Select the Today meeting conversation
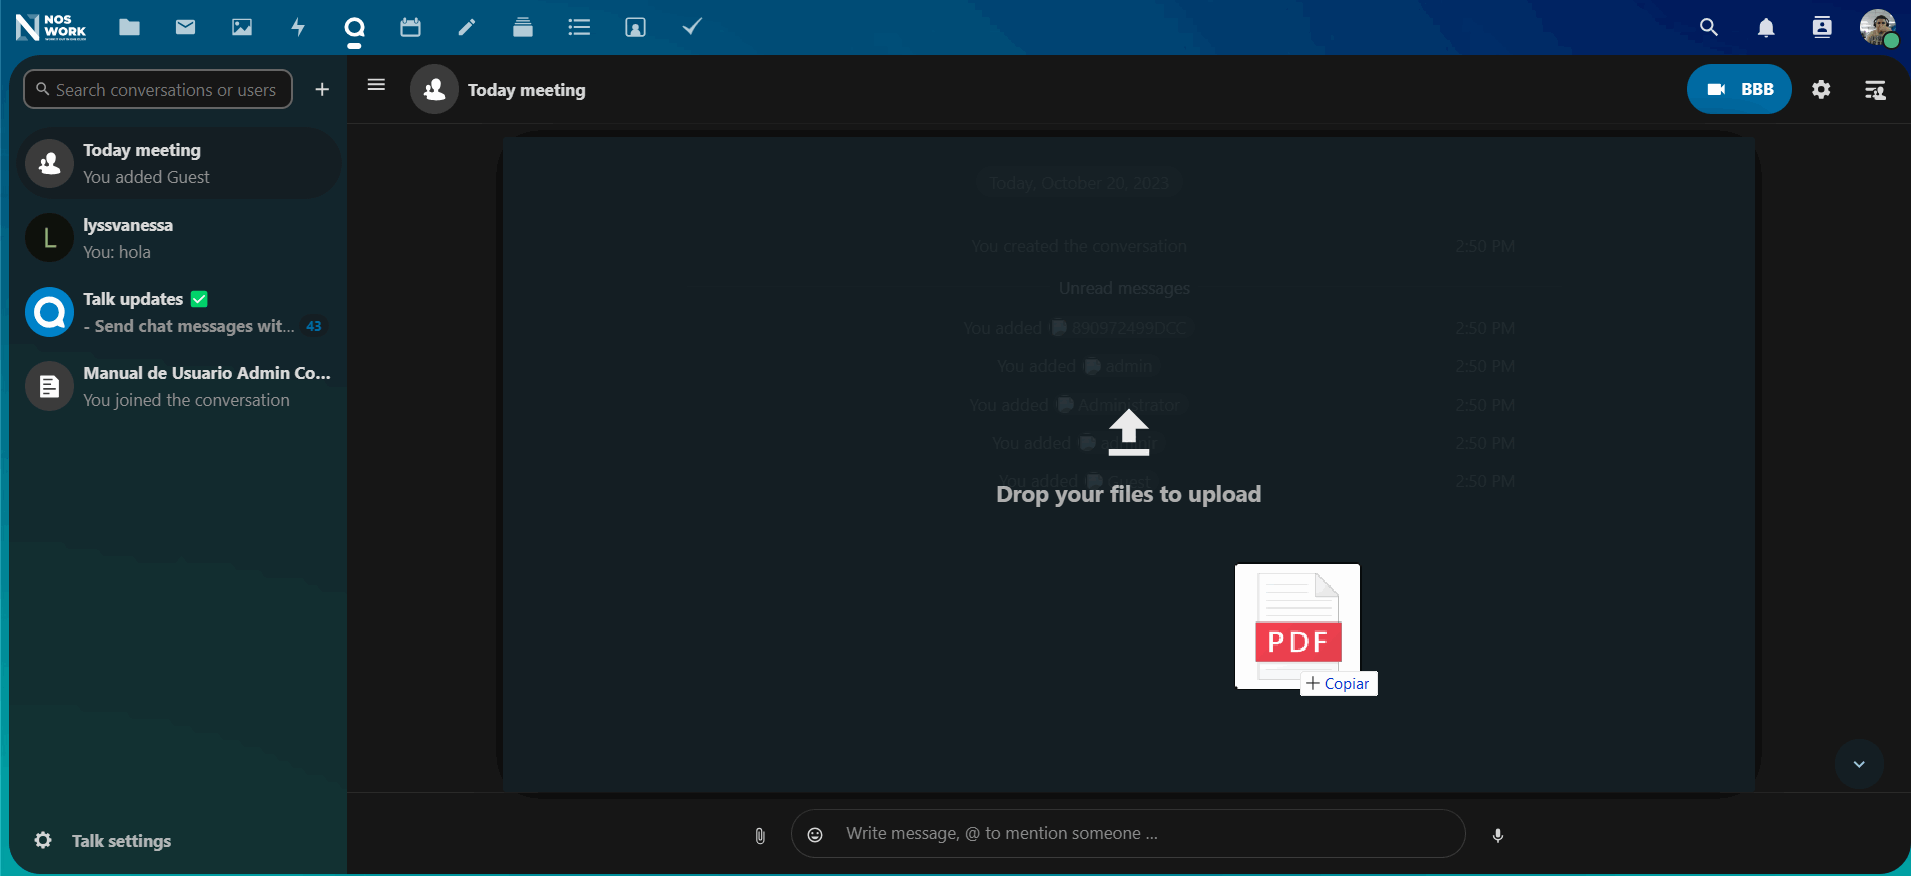This screenshot has width=1911, height=876. point(180,163)
